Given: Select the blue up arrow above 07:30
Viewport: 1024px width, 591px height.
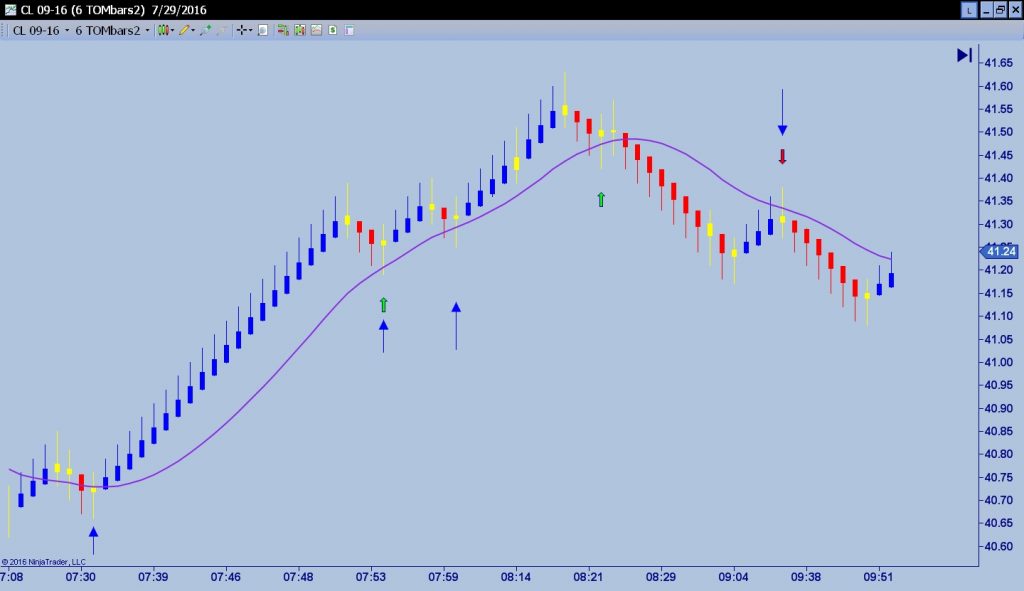Looking at the screenshot, I should click(x=93, y=541).
